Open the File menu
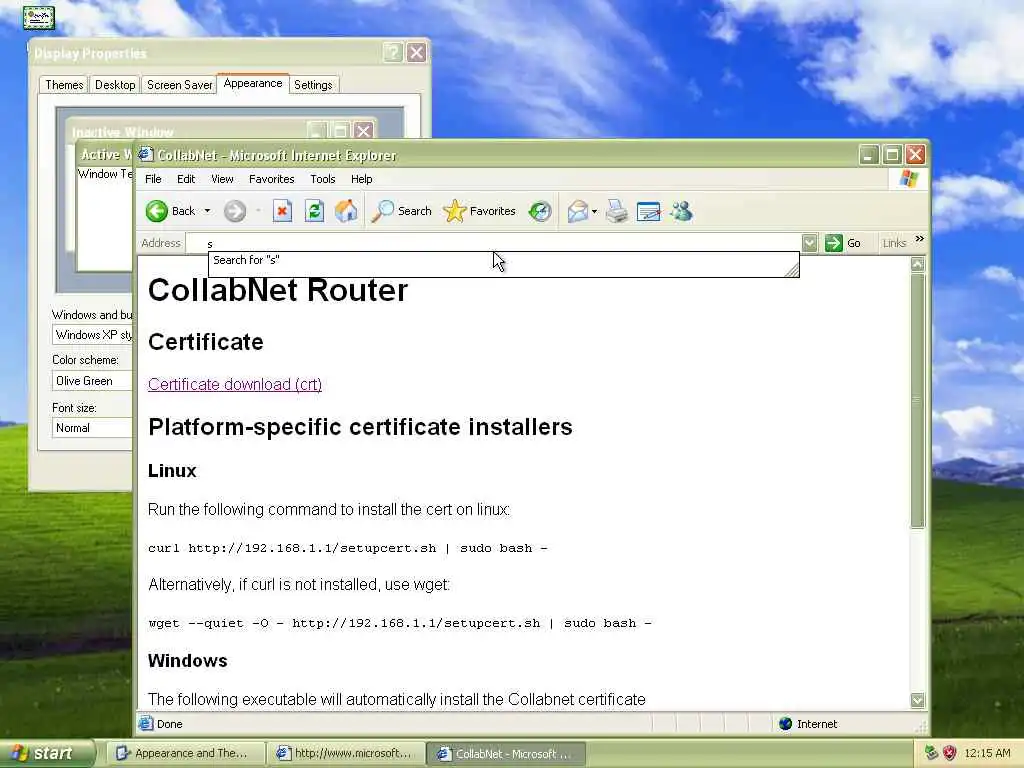The height and width of the screenshot is (768, 1024). [153, 179]
